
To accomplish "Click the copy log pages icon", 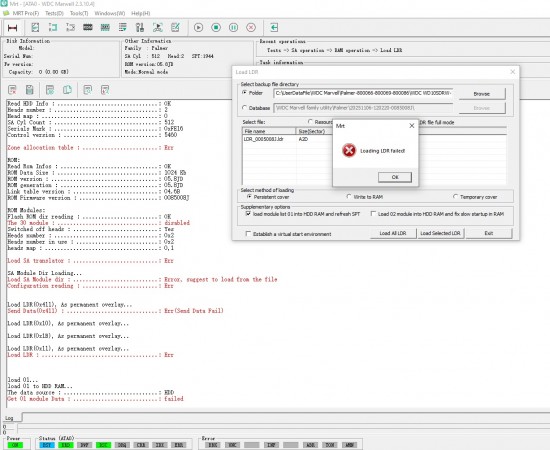I will (67, 90).
